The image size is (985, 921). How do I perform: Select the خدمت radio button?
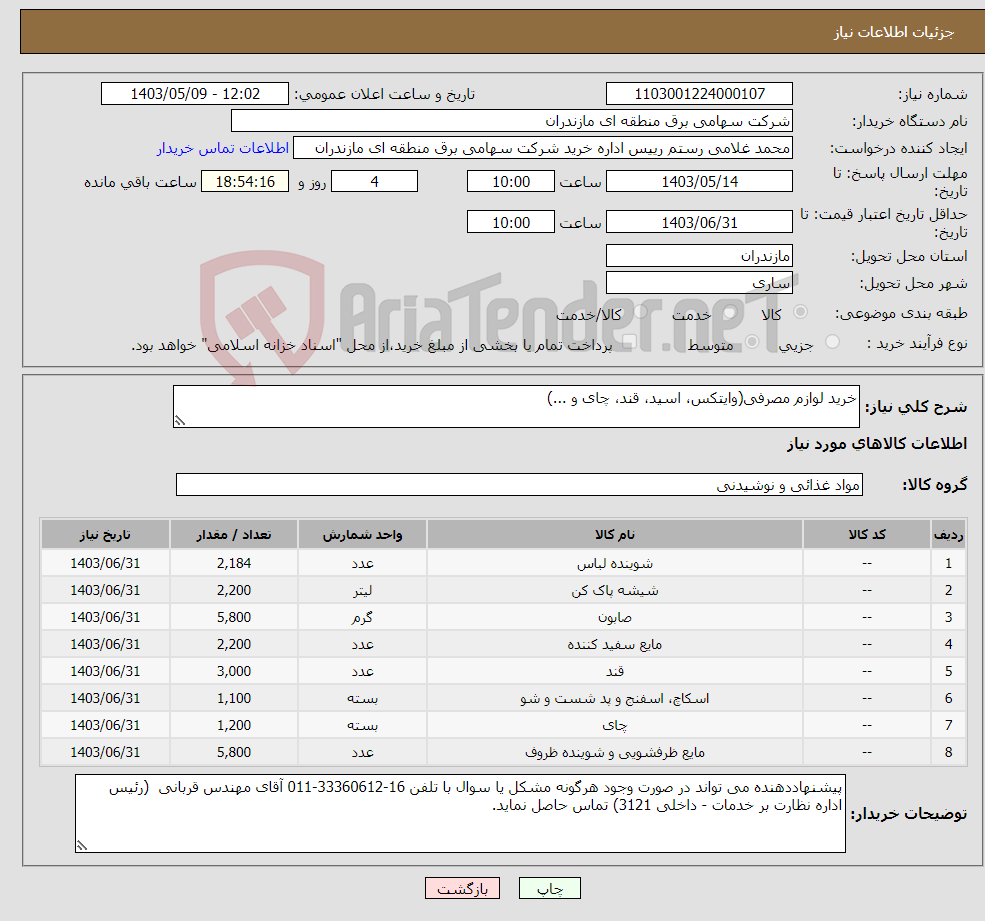(x=729, y=311)
